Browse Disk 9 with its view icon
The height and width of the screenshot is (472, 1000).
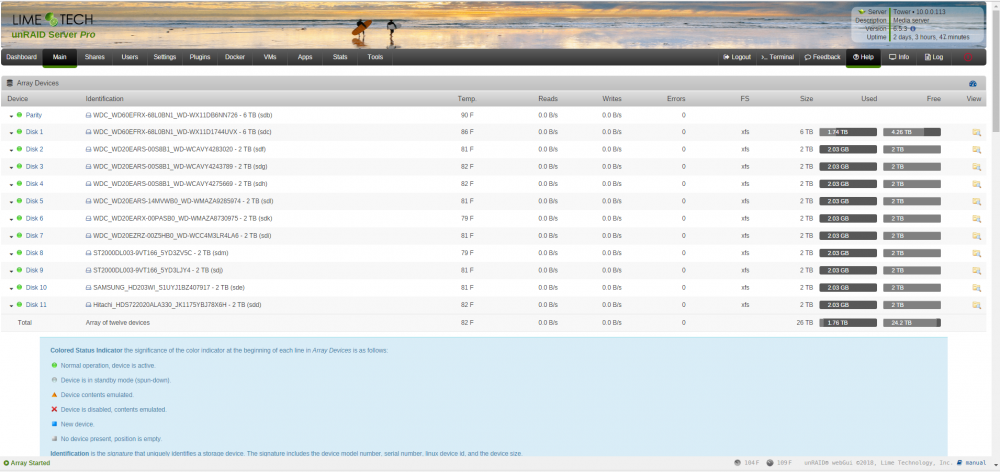(976, 270)
